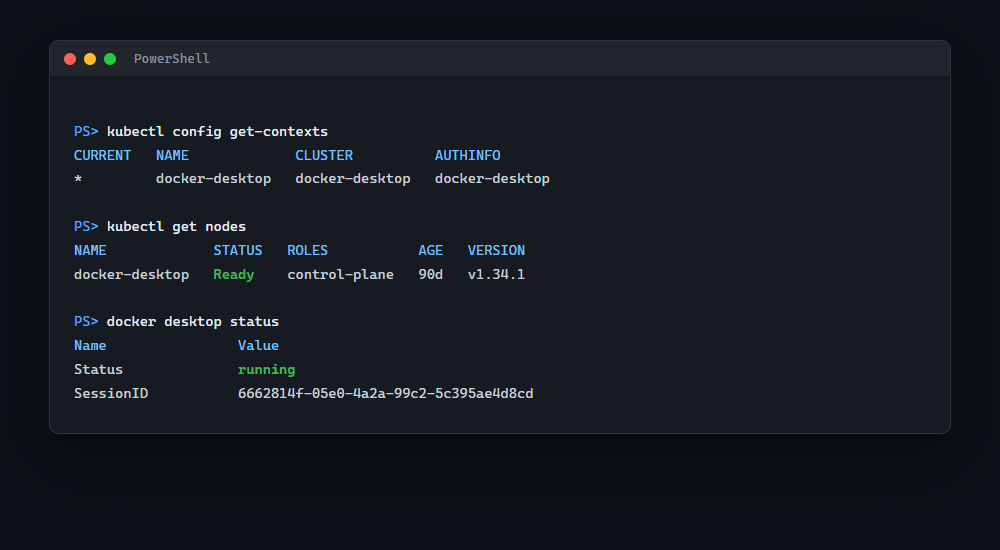
Task: Click the AGE column header
Action: point(430,250)
